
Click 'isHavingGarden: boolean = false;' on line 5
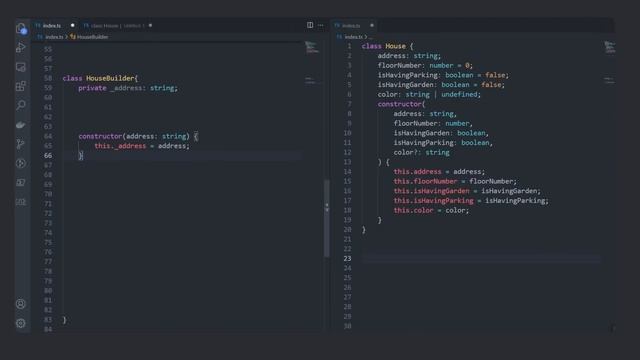coord(441,85)
